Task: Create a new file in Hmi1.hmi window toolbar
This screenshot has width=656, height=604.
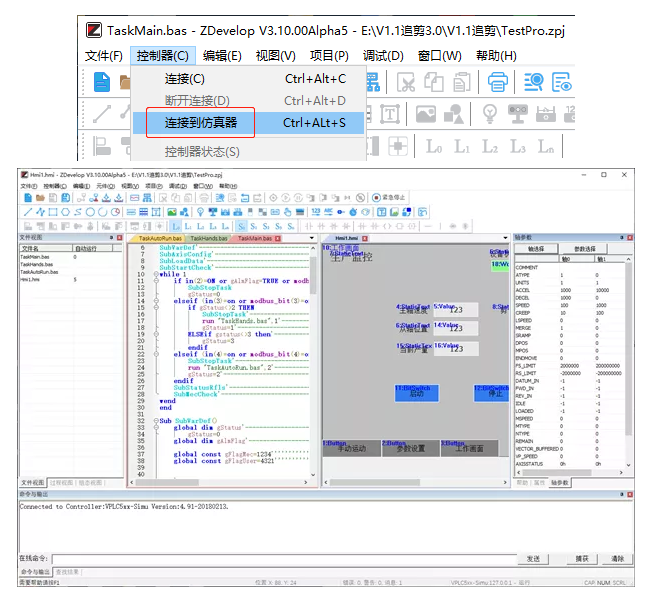Action: pyautogui.click(x=28, y=198)
